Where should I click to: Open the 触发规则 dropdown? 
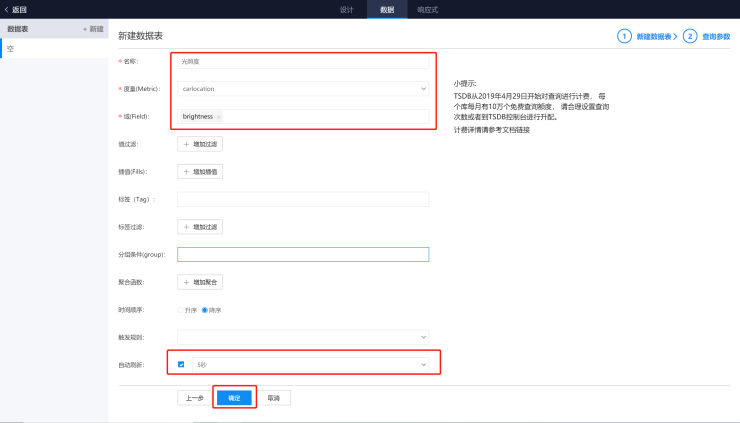[x=303, y=337]
